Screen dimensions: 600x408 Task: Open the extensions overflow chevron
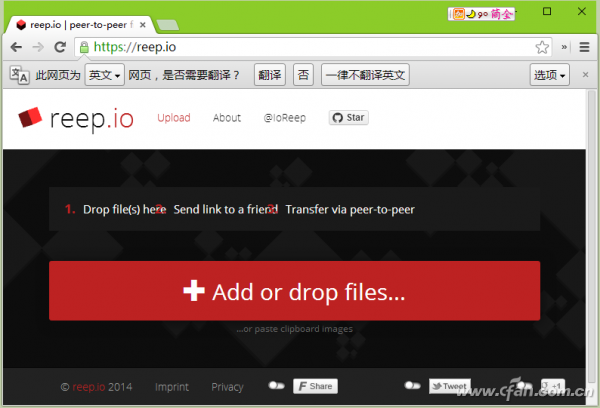tap(564, 47)
